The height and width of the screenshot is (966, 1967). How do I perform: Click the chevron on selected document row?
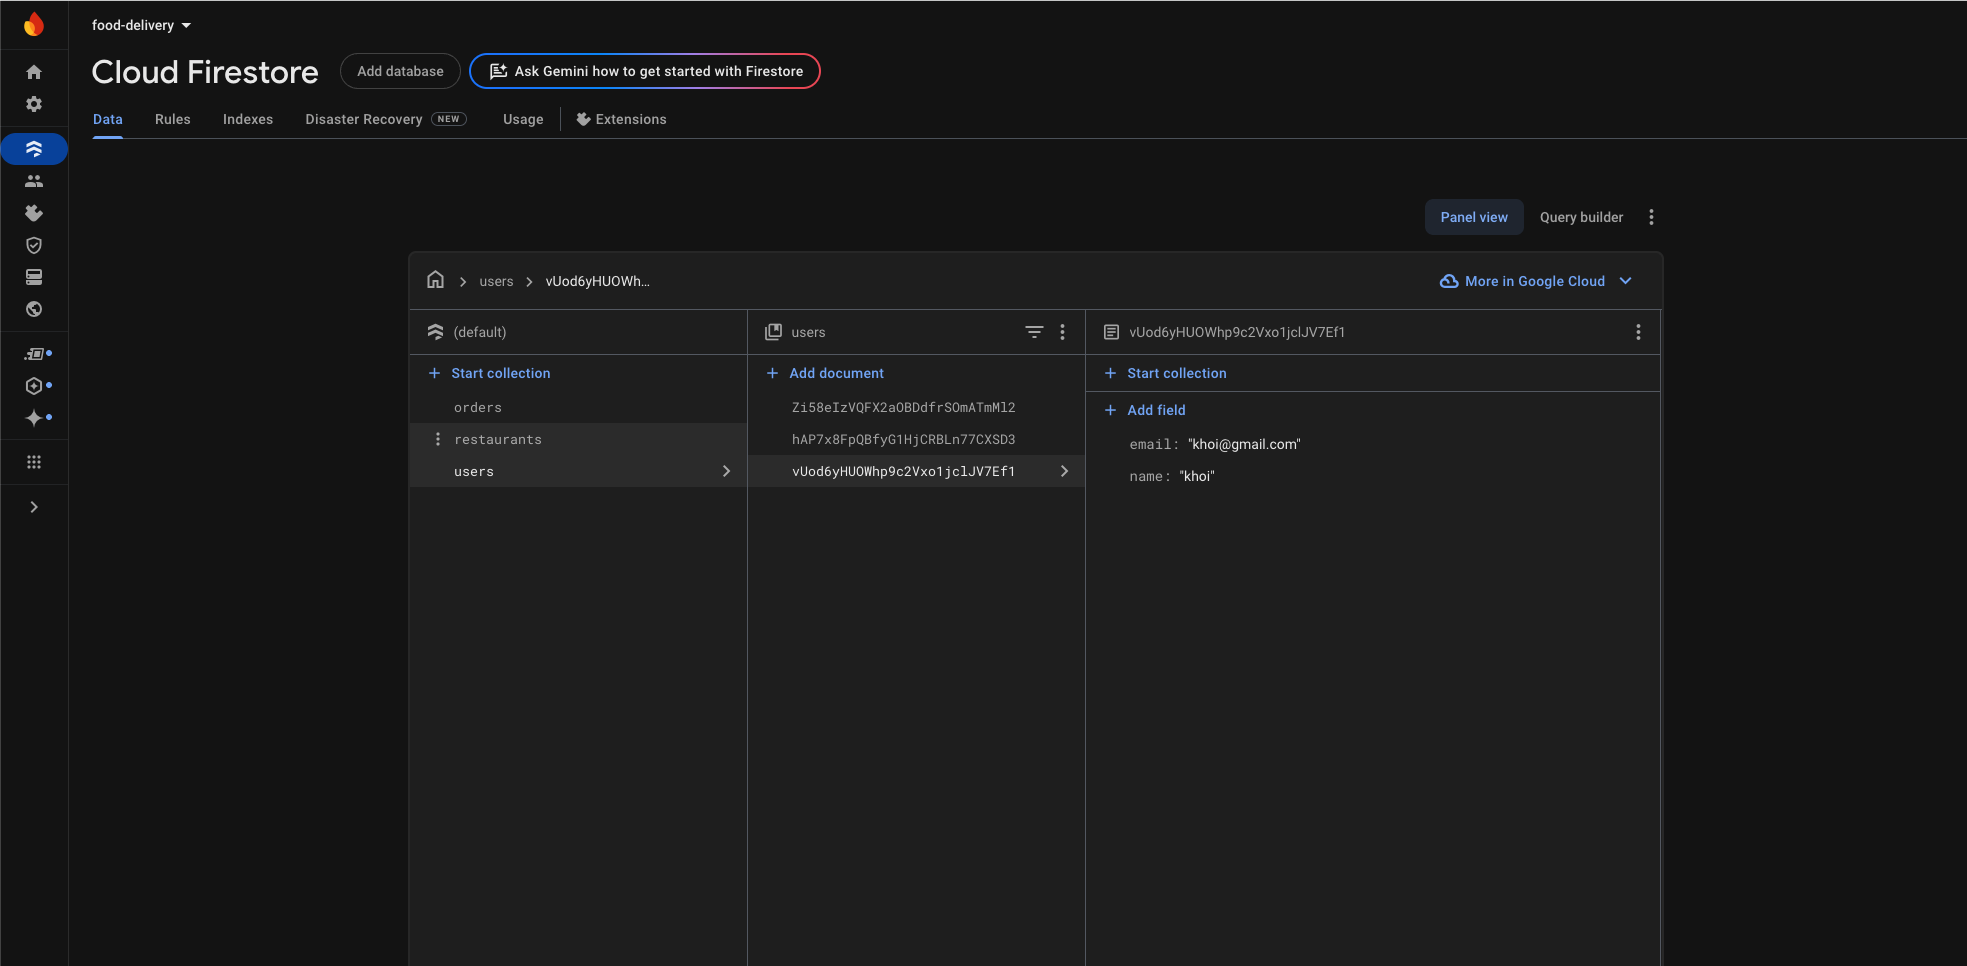click(x=1064, y=471)
